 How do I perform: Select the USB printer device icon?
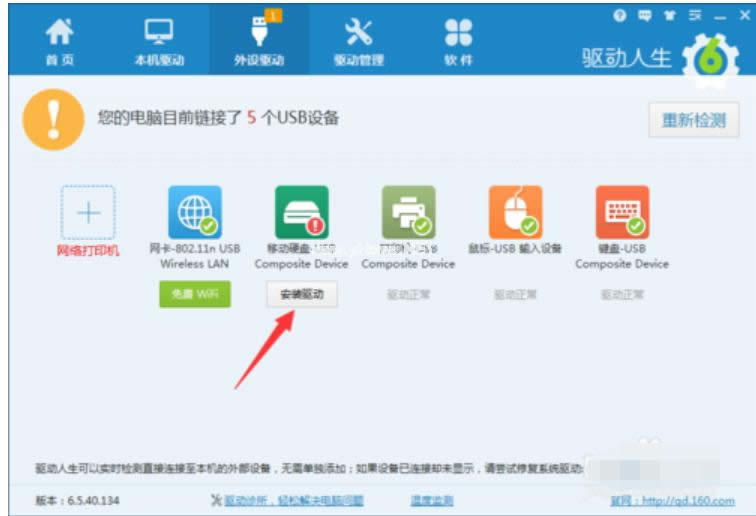(408, 212)
